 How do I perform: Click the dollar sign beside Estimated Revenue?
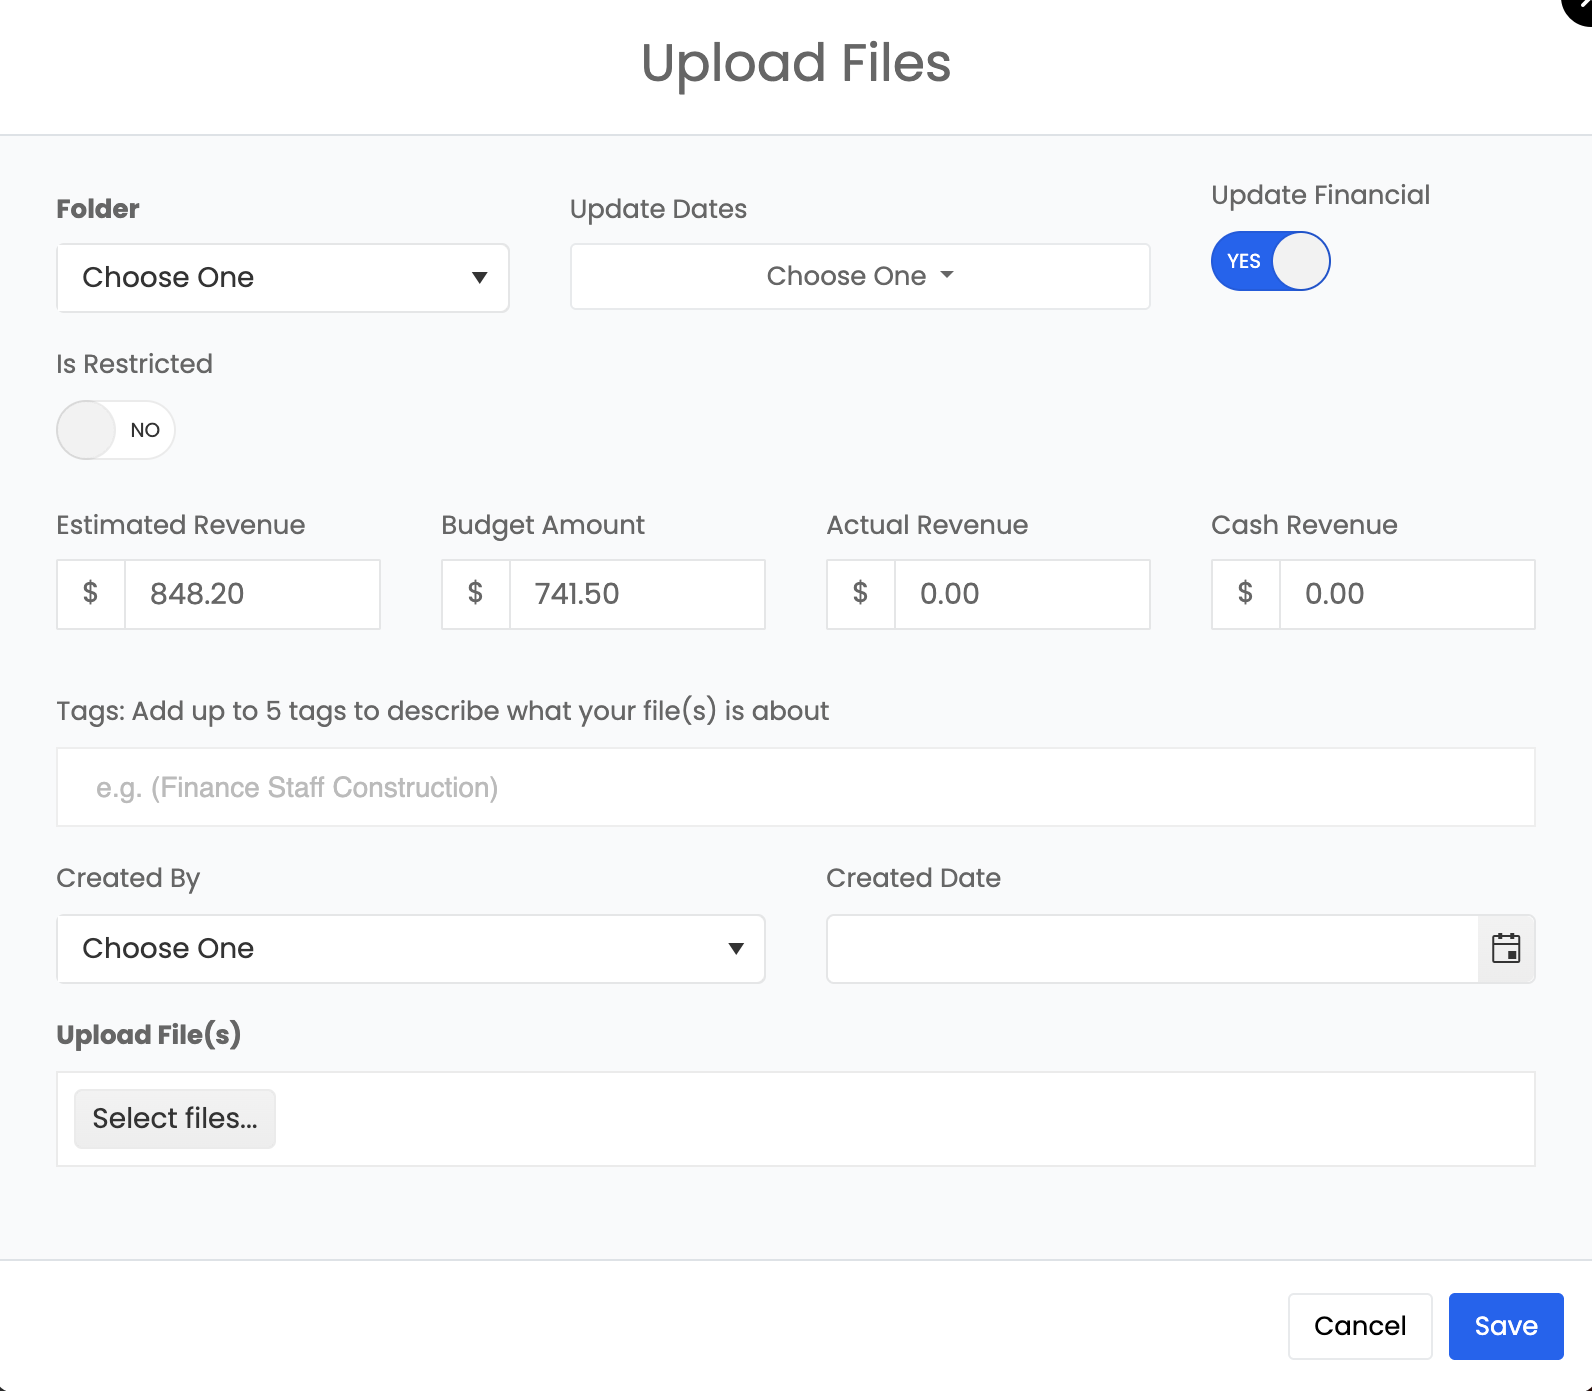click(91, 594)
